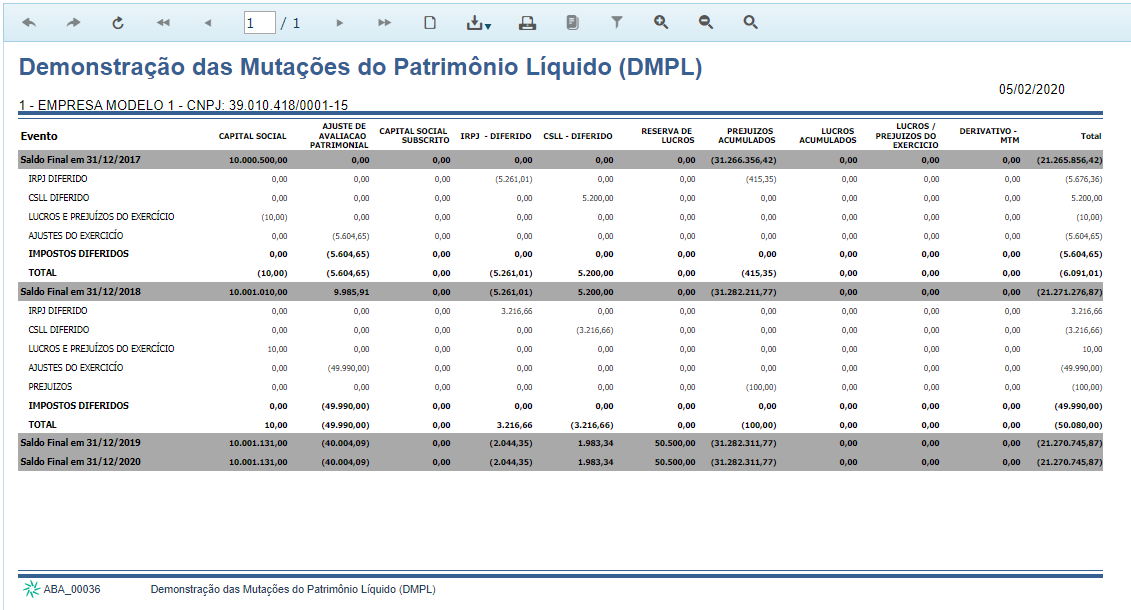The height and width of the screenshot is (610, 1131).
Task: Refresh the DMPL report
Action: click(117, 21)
